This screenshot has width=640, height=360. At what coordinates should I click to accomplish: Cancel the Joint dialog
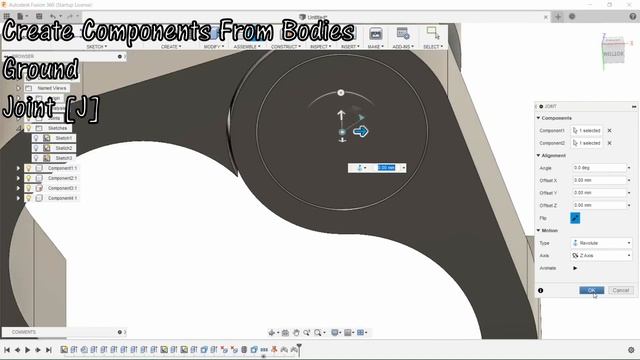point(620,290)
